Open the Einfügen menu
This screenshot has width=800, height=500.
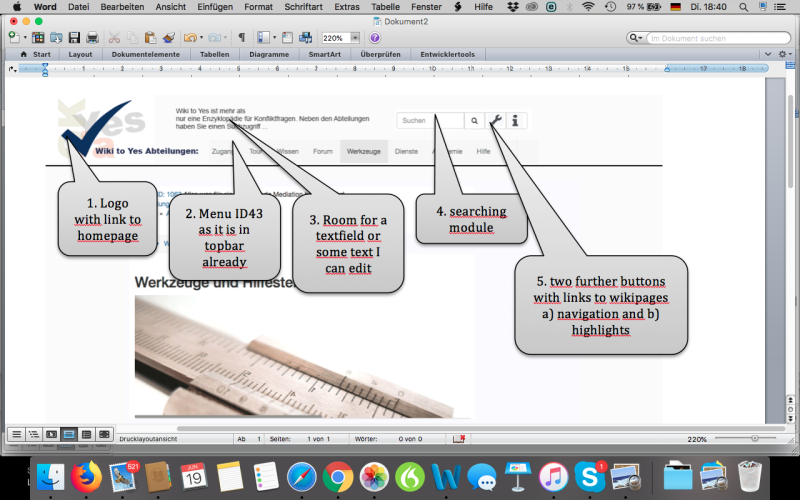coord(215,6)
